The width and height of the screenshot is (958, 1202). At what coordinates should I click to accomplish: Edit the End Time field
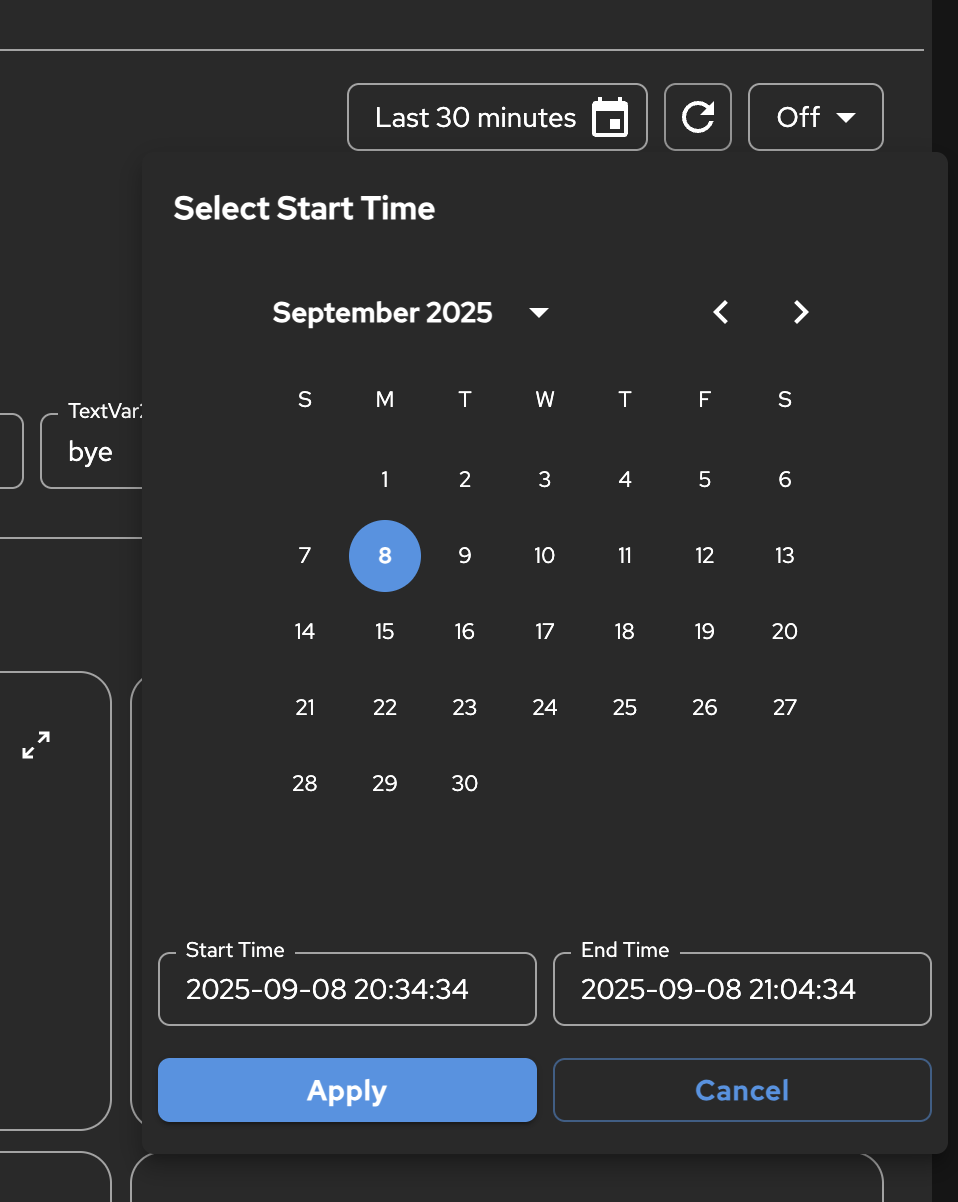coord(742,990)
